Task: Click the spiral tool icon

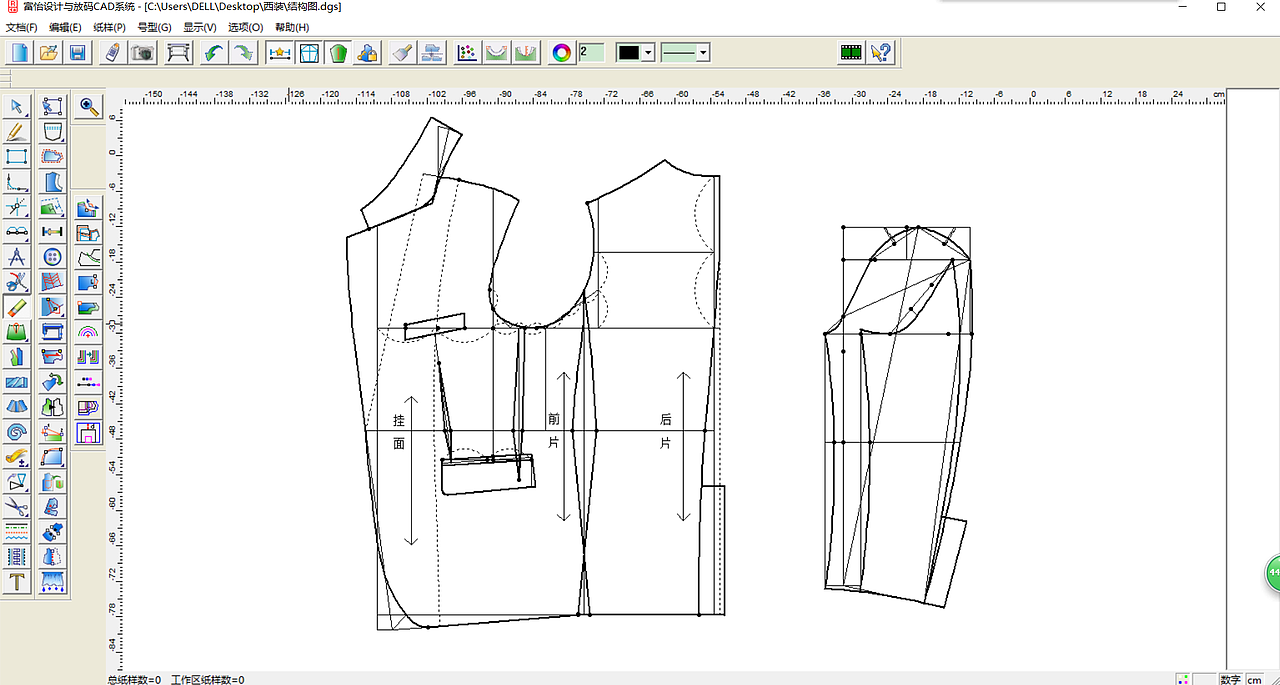Action: click(16, 432)
